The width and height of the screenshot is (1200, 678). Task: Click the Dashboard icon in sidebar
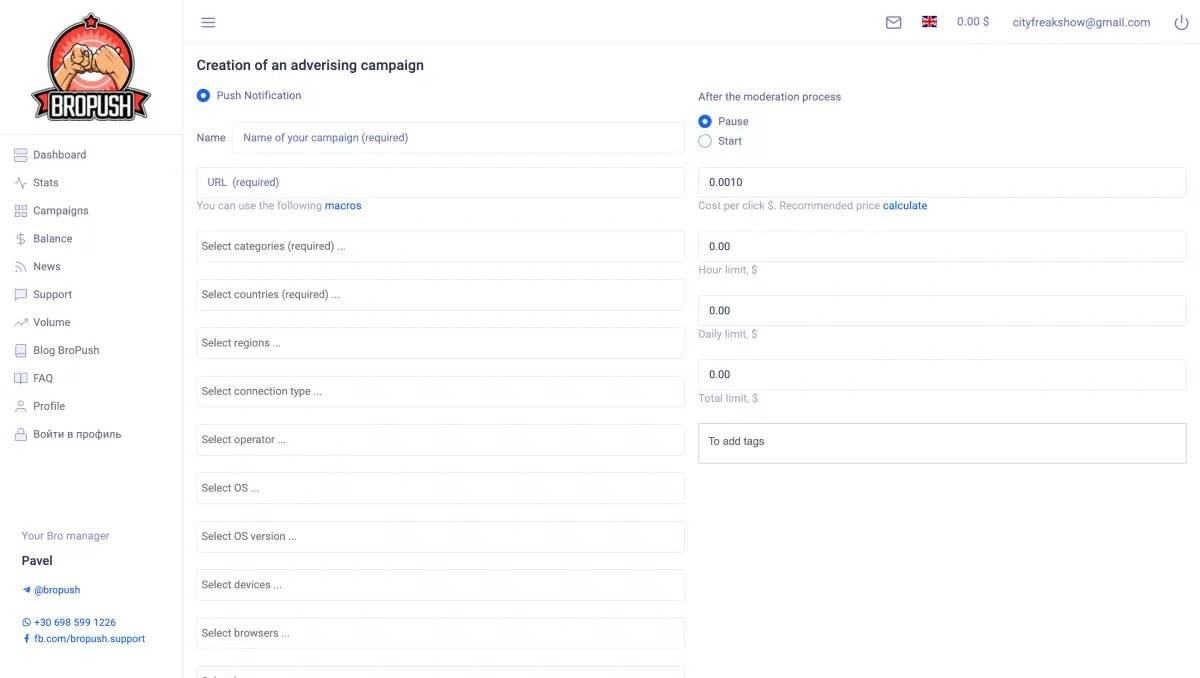point(20,155)
